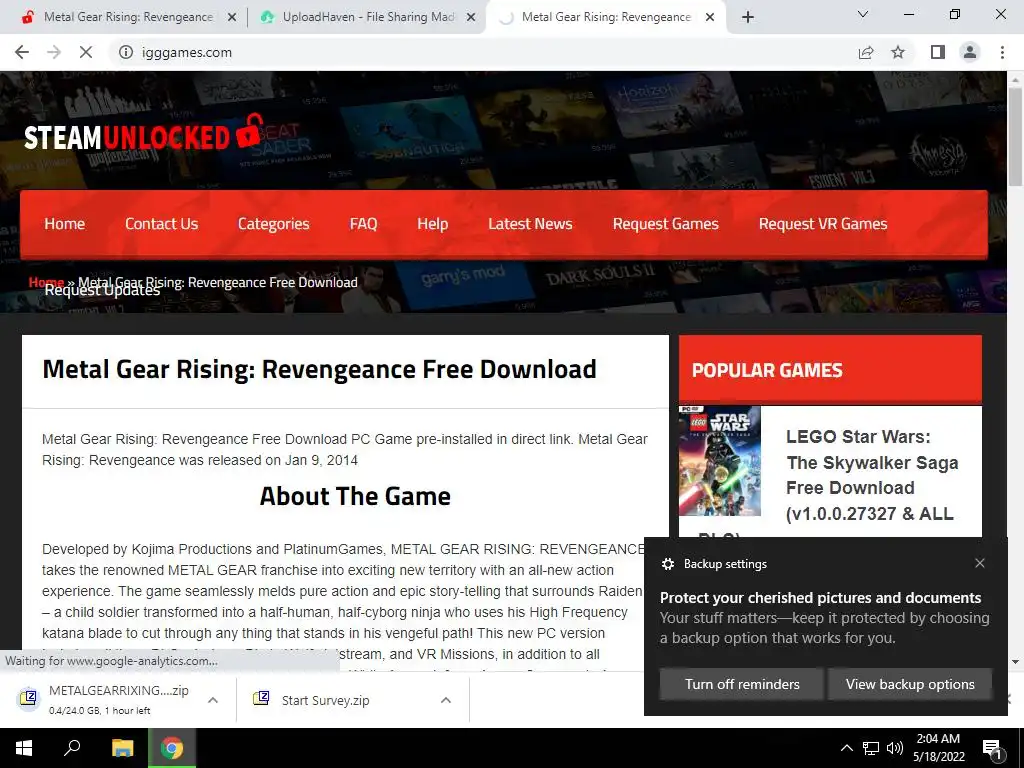Viewport: 1024px width, 768px height.
Task: Click the Request Updates link
Action: 102,292
